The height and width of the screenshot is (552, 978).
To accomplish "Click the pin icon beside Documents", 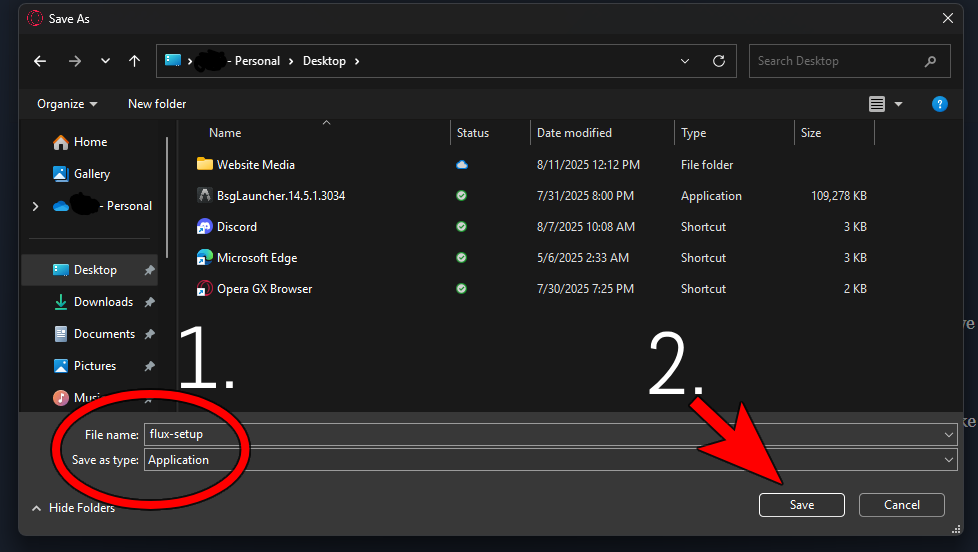I will [150, 334].
